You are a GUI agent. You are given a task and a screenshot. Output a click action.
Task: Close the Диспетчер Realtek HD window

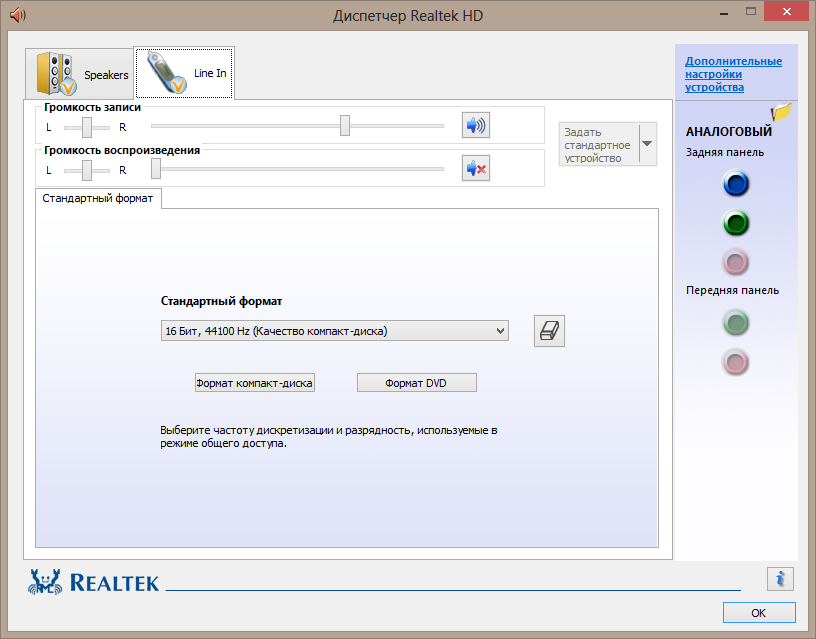pos(786,11)
